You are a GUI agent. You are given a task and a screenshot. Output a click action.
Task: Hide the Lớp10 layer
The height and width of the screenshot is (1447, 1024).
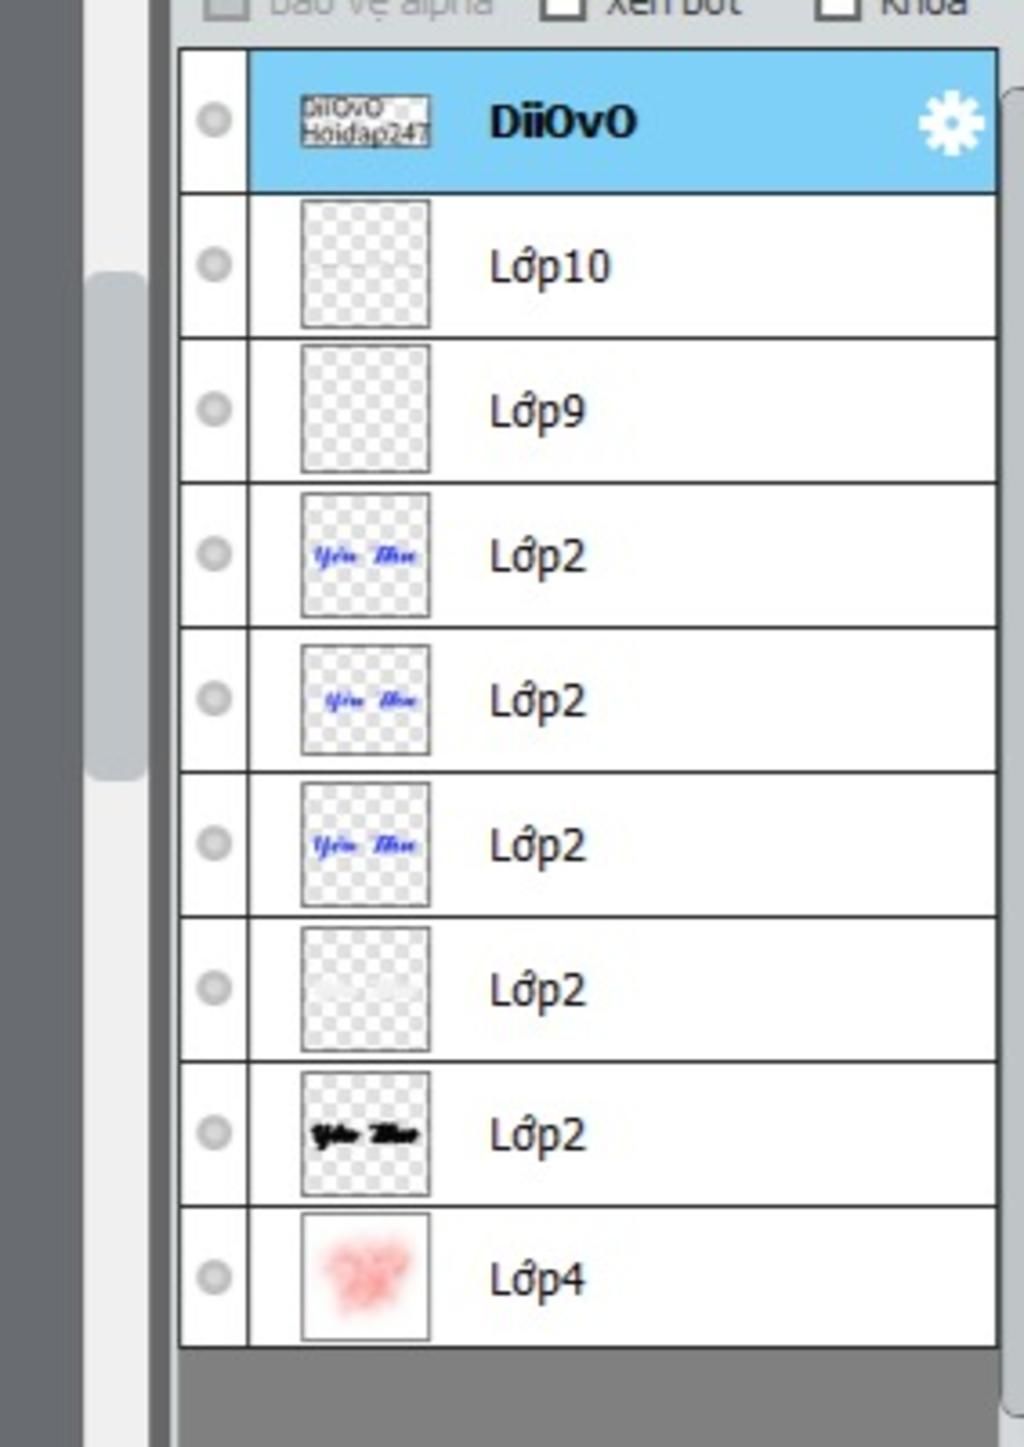[x=214, y=264]
